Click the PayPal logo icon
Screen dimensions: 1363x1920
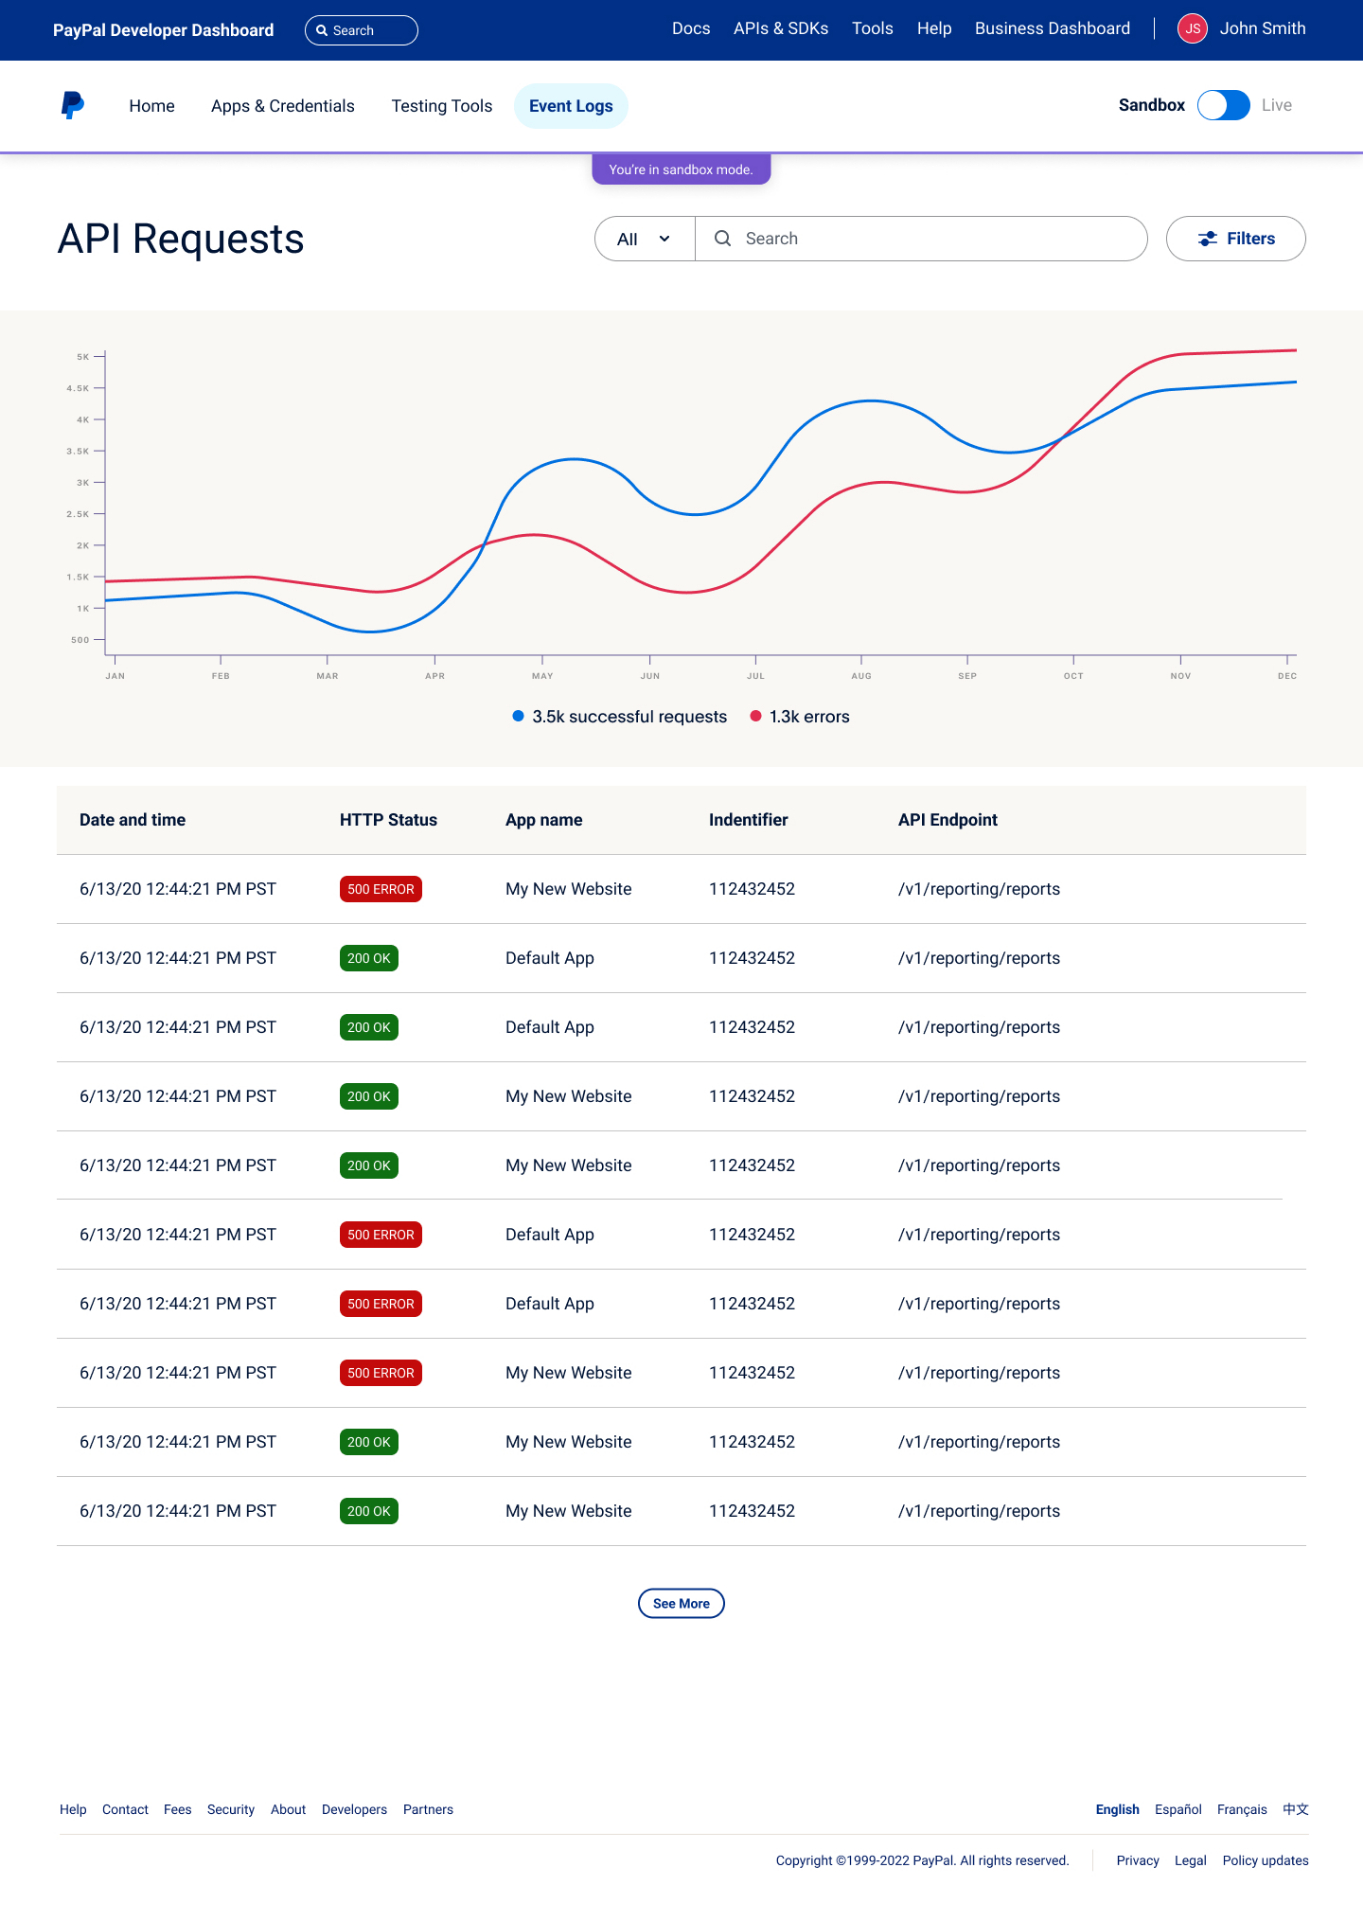(x=72, y=105)
